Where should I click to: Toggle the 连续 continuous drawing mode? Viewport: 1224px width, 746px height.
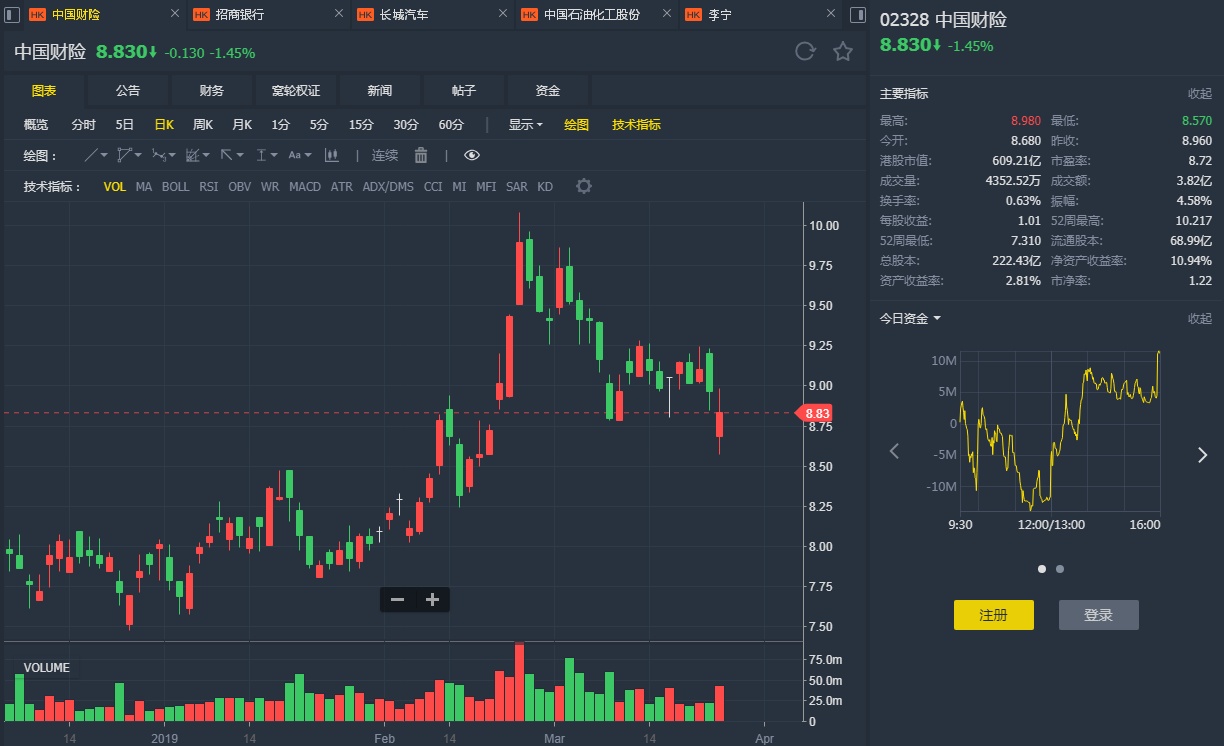pyautogui.click(x=385, y=155)
